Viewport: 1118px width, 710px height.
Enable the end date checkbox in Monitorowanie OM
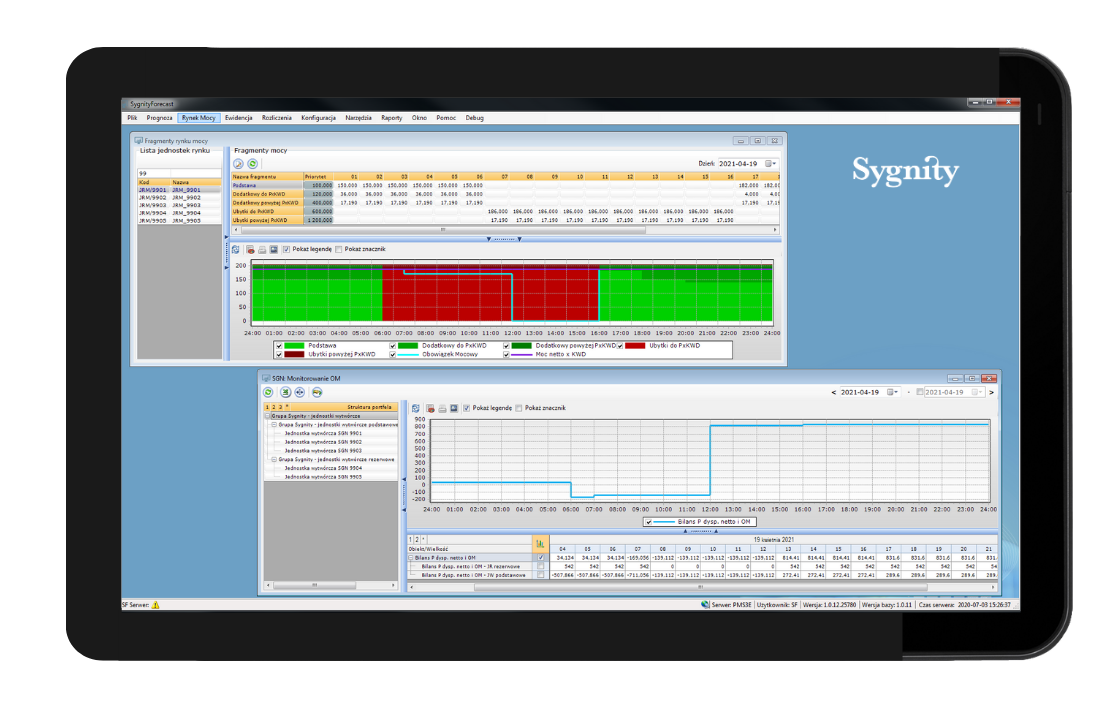[920, 392]
